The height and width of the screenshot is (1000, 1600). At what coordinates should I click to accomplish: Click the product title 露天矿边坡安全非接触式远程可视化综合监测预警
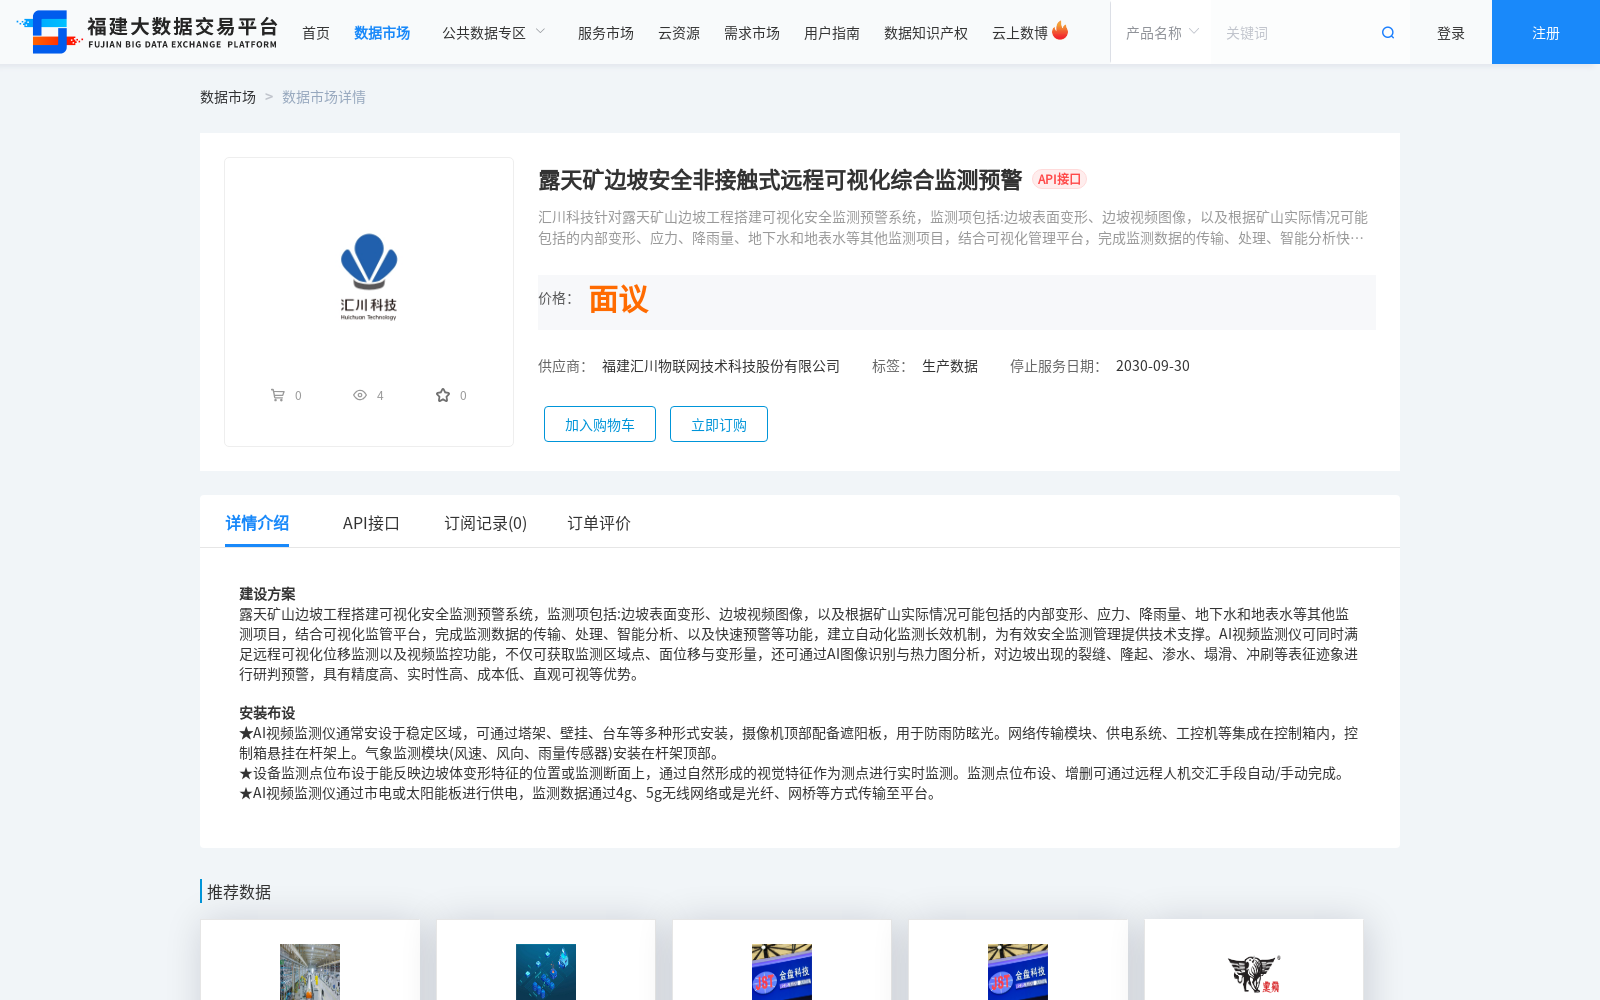(780, 180)
